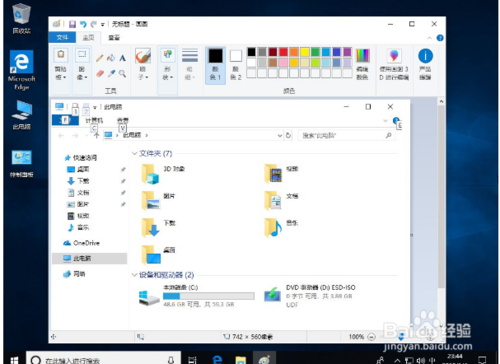
Task: Open the Recycle Bin desktop icon
Action: point(22,18)
